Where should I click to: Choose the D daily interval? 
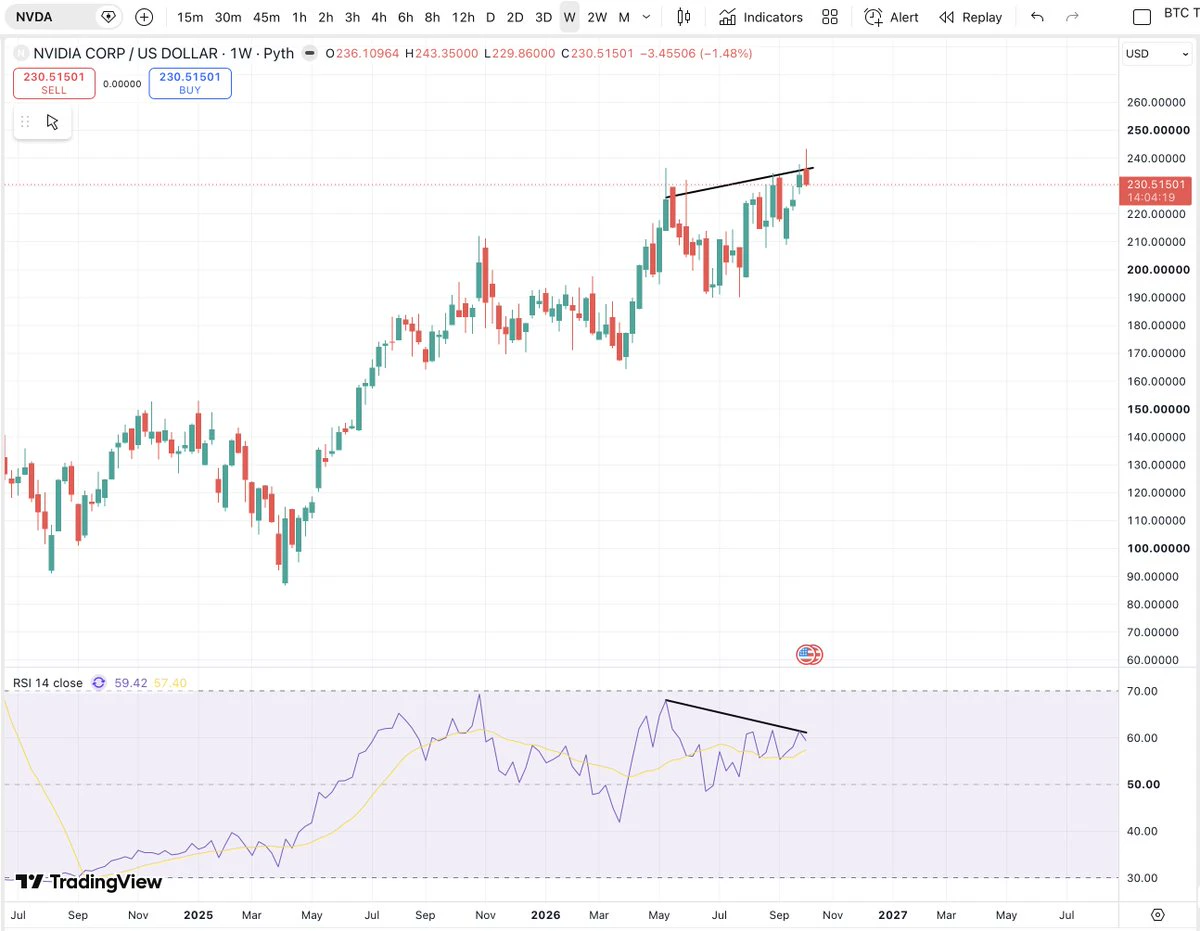pos(490,17)
